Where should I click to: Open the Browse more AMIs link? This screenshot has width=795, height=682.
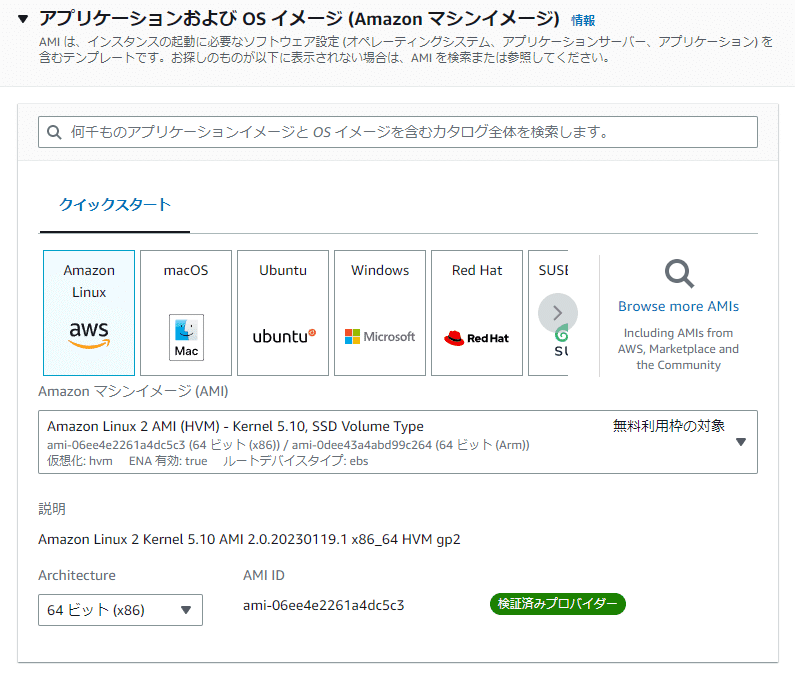678,306
